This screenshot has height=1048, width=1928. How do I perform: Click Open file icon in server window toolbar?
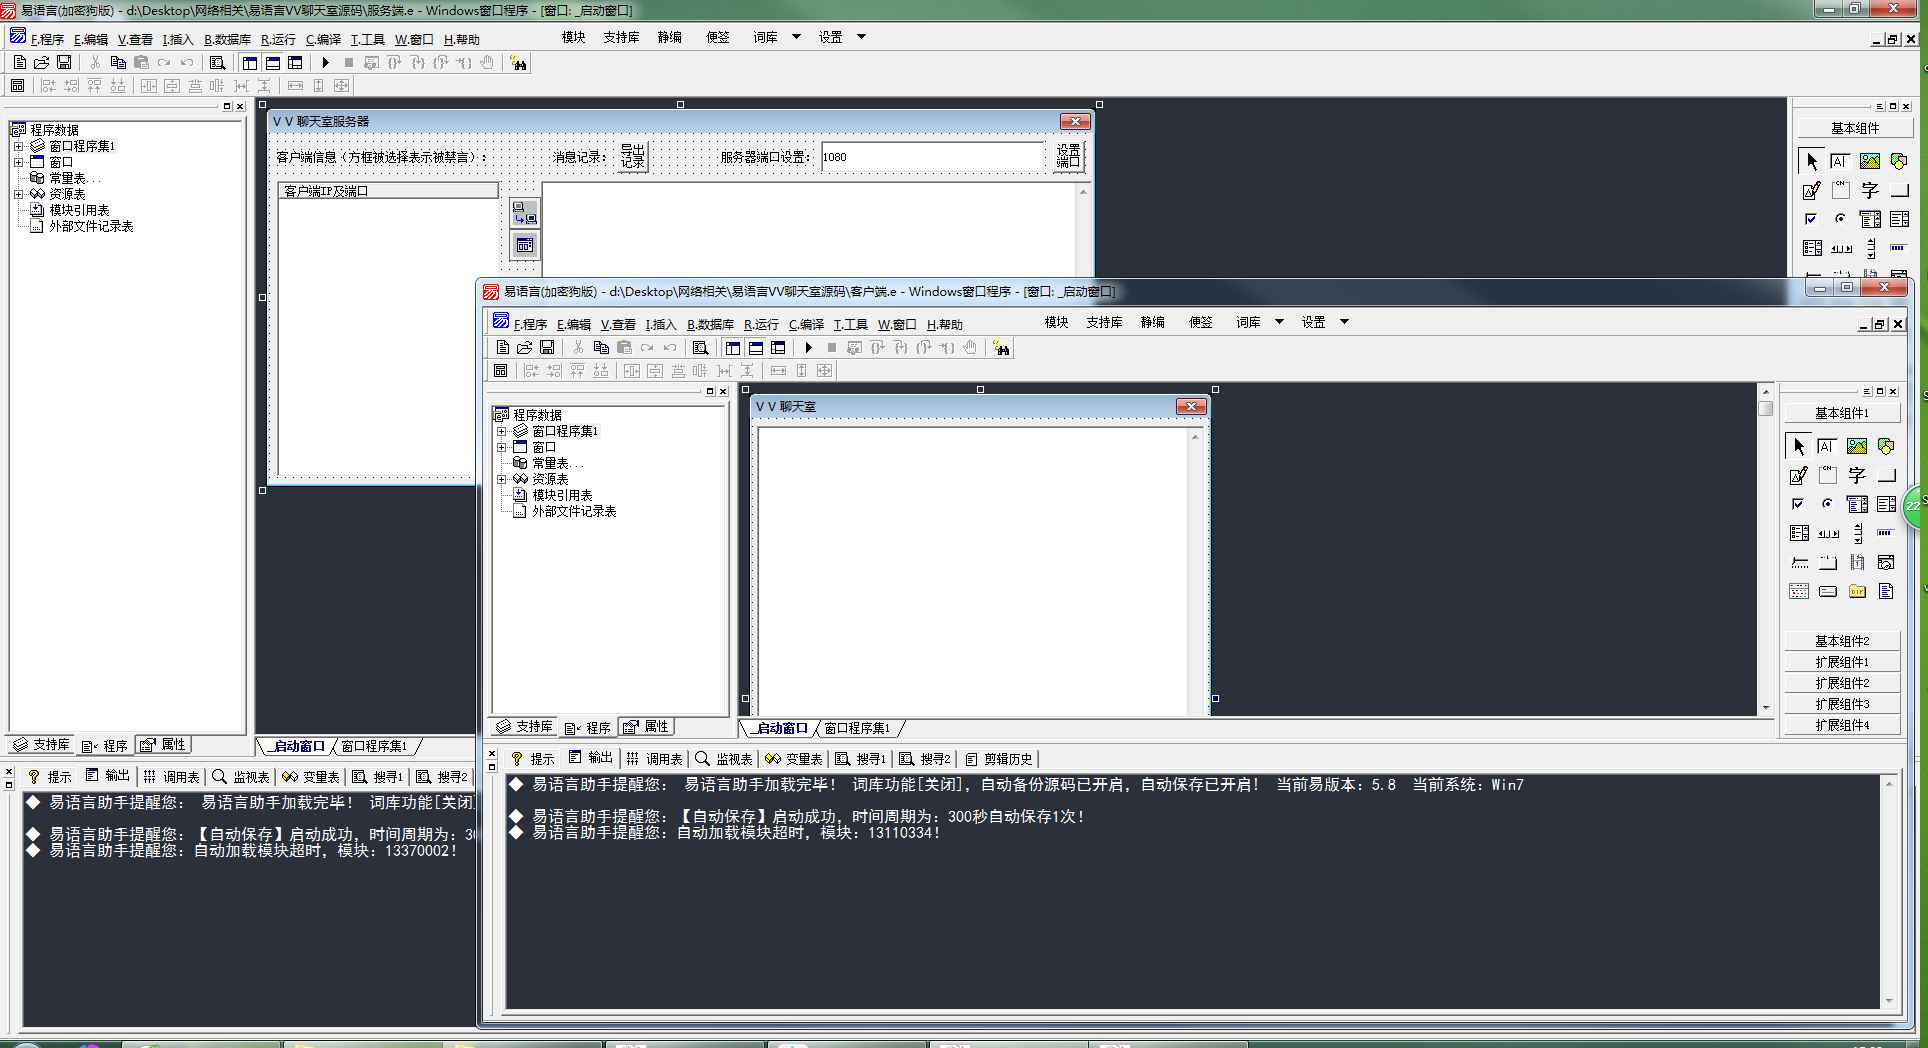42,62
